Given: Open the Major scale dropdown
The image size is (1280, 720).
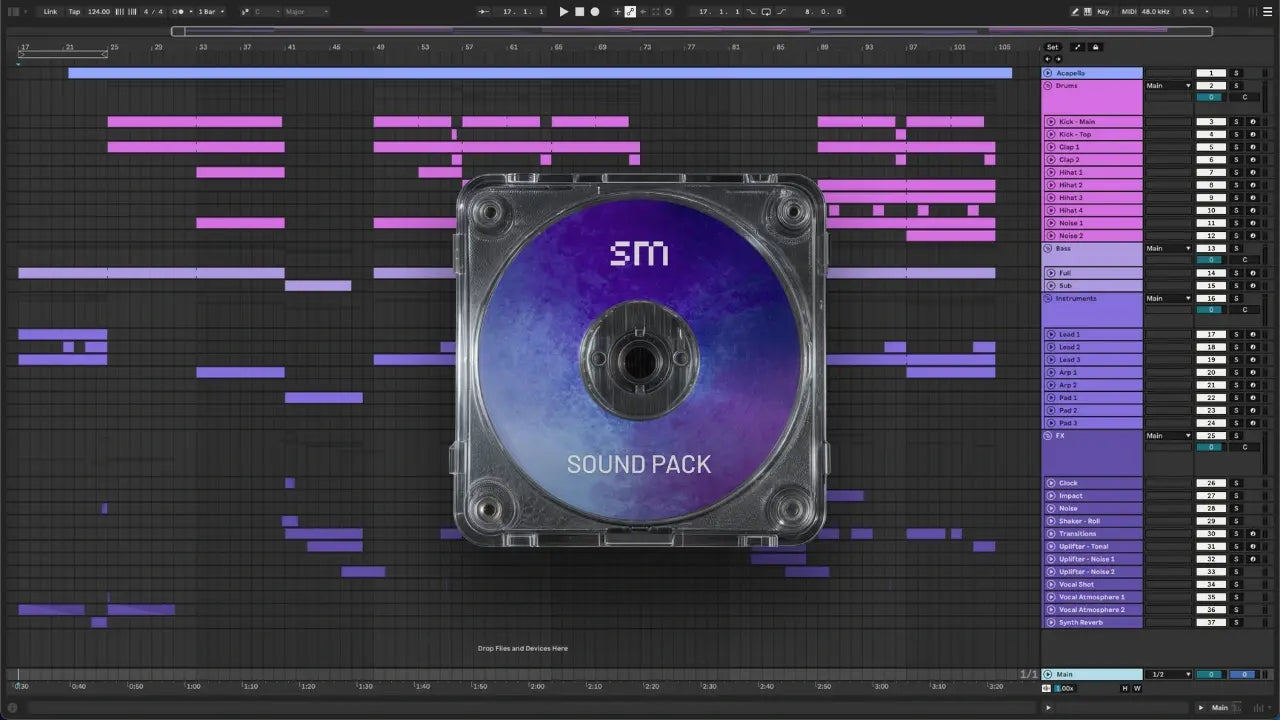Looking at the screenshot, I should [306, 12].
